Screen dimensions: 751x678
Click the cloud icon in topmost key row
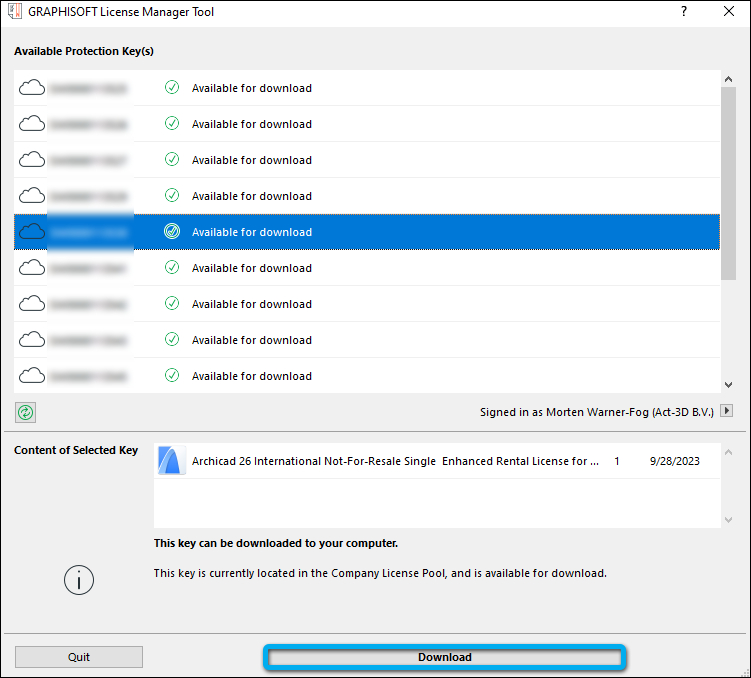(x=32, y=88)
